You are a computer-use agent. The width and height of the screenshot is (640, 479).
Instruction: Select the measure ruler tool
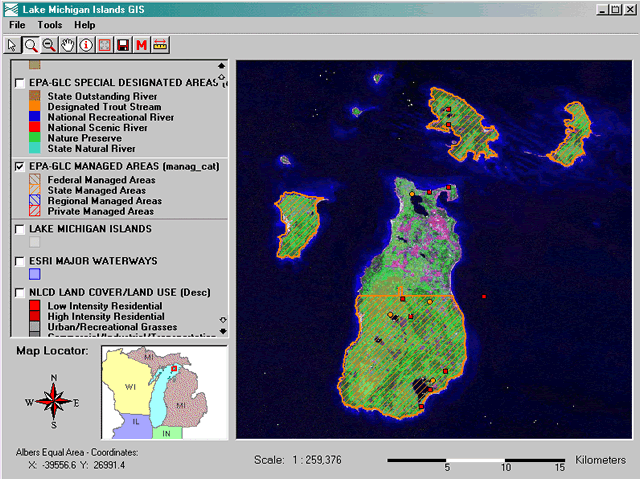click(x=160, y=45)
